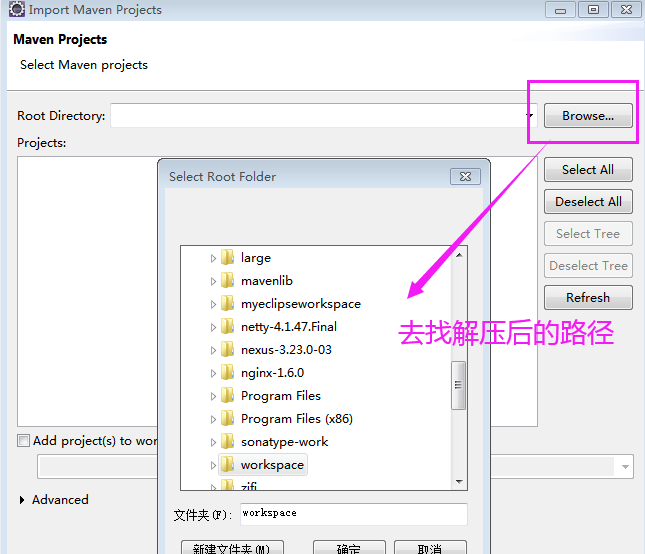Expand the Advanced section

[x=22, y=500]
